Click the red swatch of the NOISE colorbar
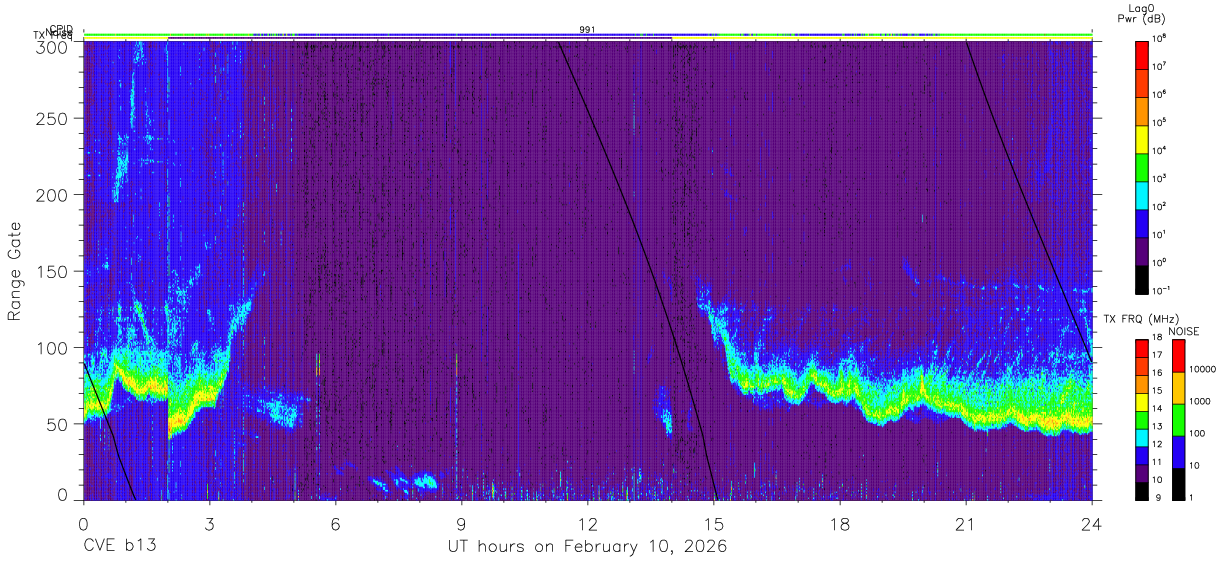The image size is (1228, 567). point(1178,356)
